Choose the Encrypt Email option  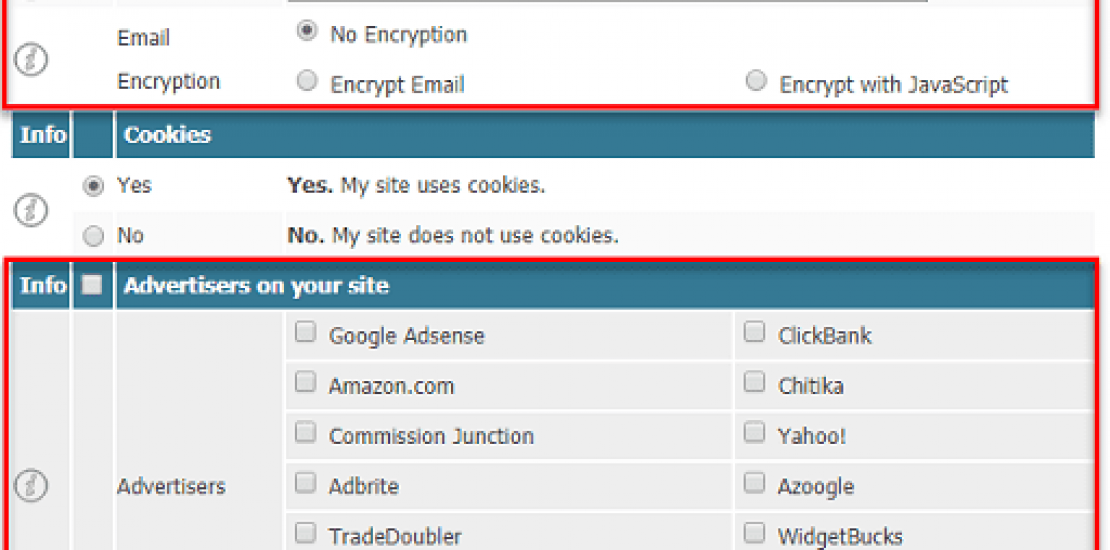308,81
